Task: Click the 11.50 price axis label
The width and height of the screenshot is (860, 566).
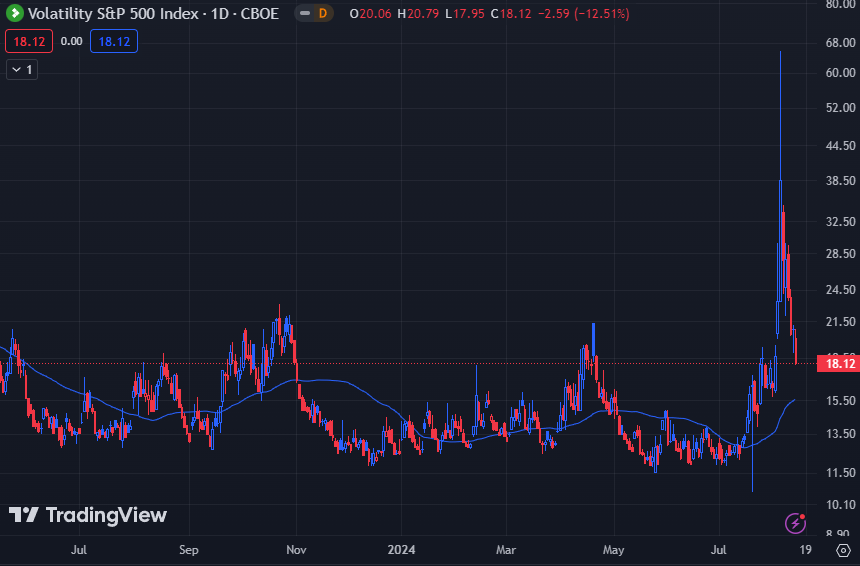Action: coord(841,472)
